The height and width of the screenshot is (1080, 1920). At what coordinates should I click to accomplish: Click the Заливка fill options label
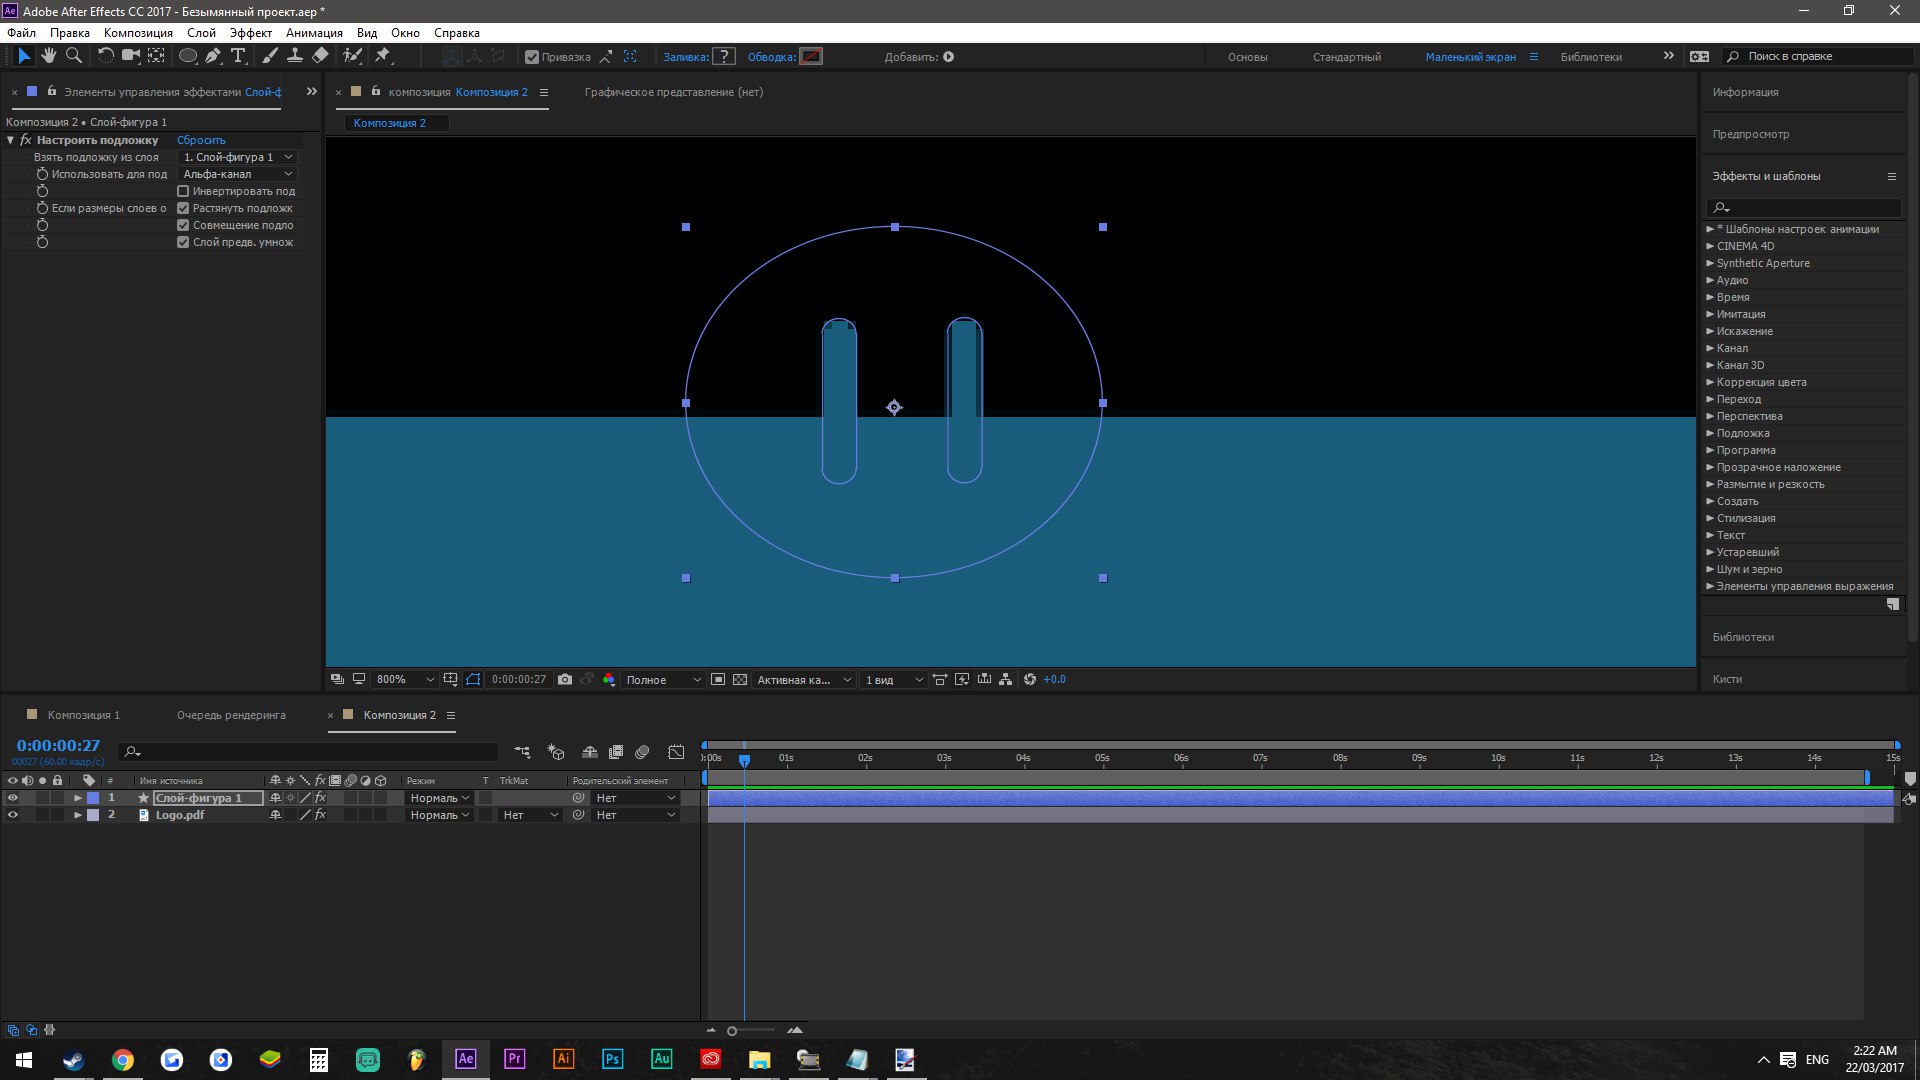686,57
